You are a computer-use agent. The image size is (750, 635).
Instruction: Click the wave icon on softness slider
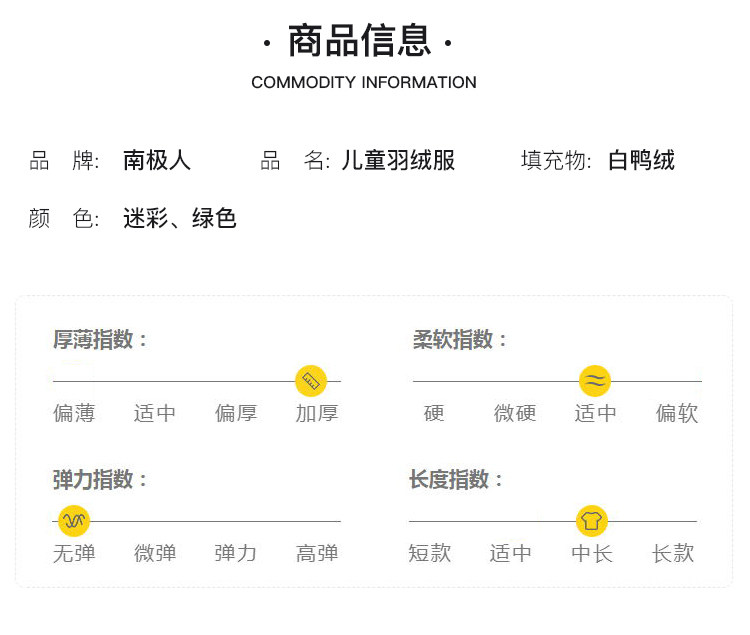coord(595,381)
